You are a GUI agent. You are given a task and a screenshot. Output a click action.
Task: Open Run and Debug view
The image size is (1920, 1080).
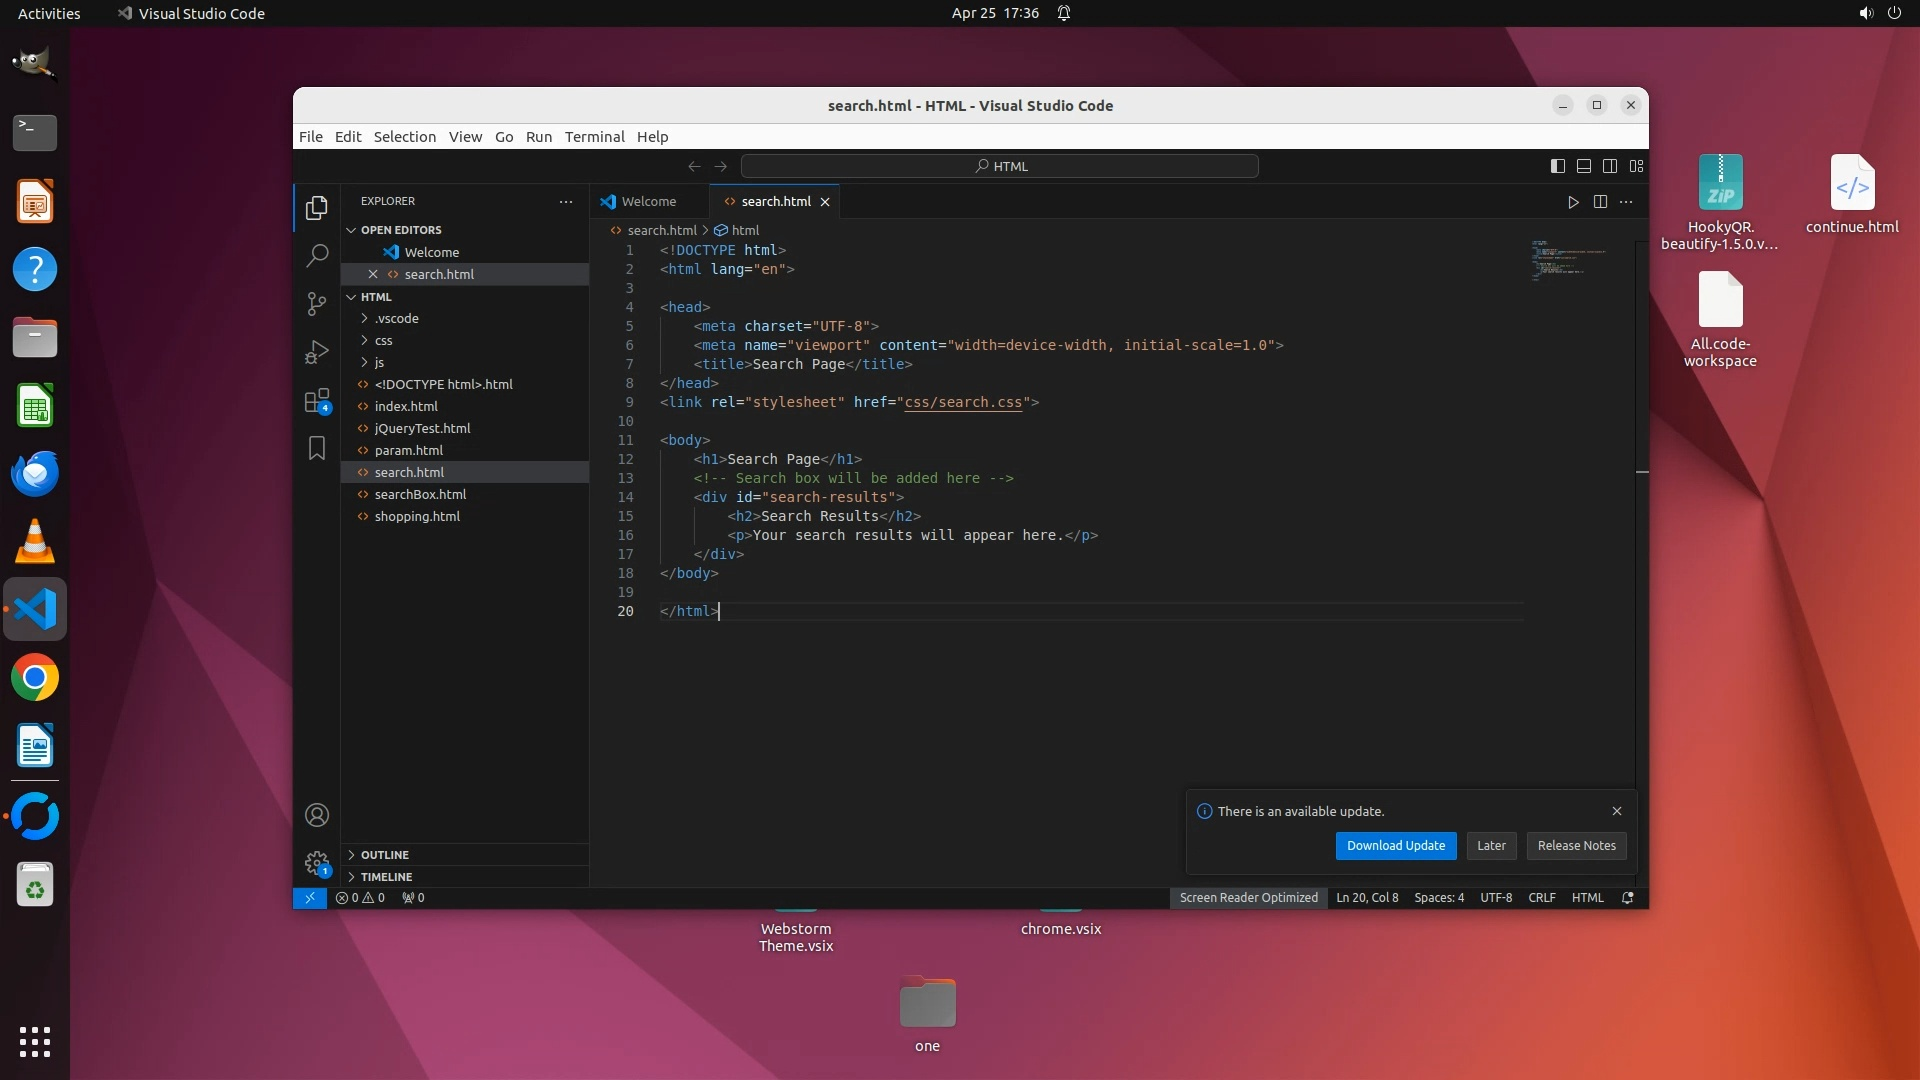click(x=317, y=352)
